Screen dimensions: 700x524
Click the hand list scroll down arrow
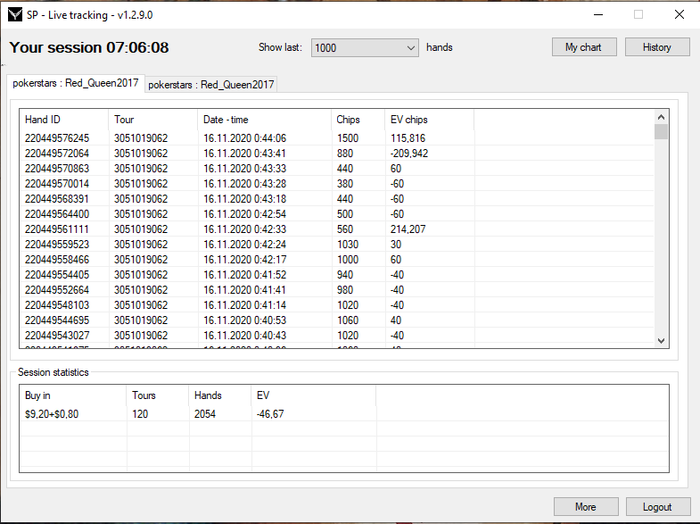pyautogui.click(x=661, y=341)
